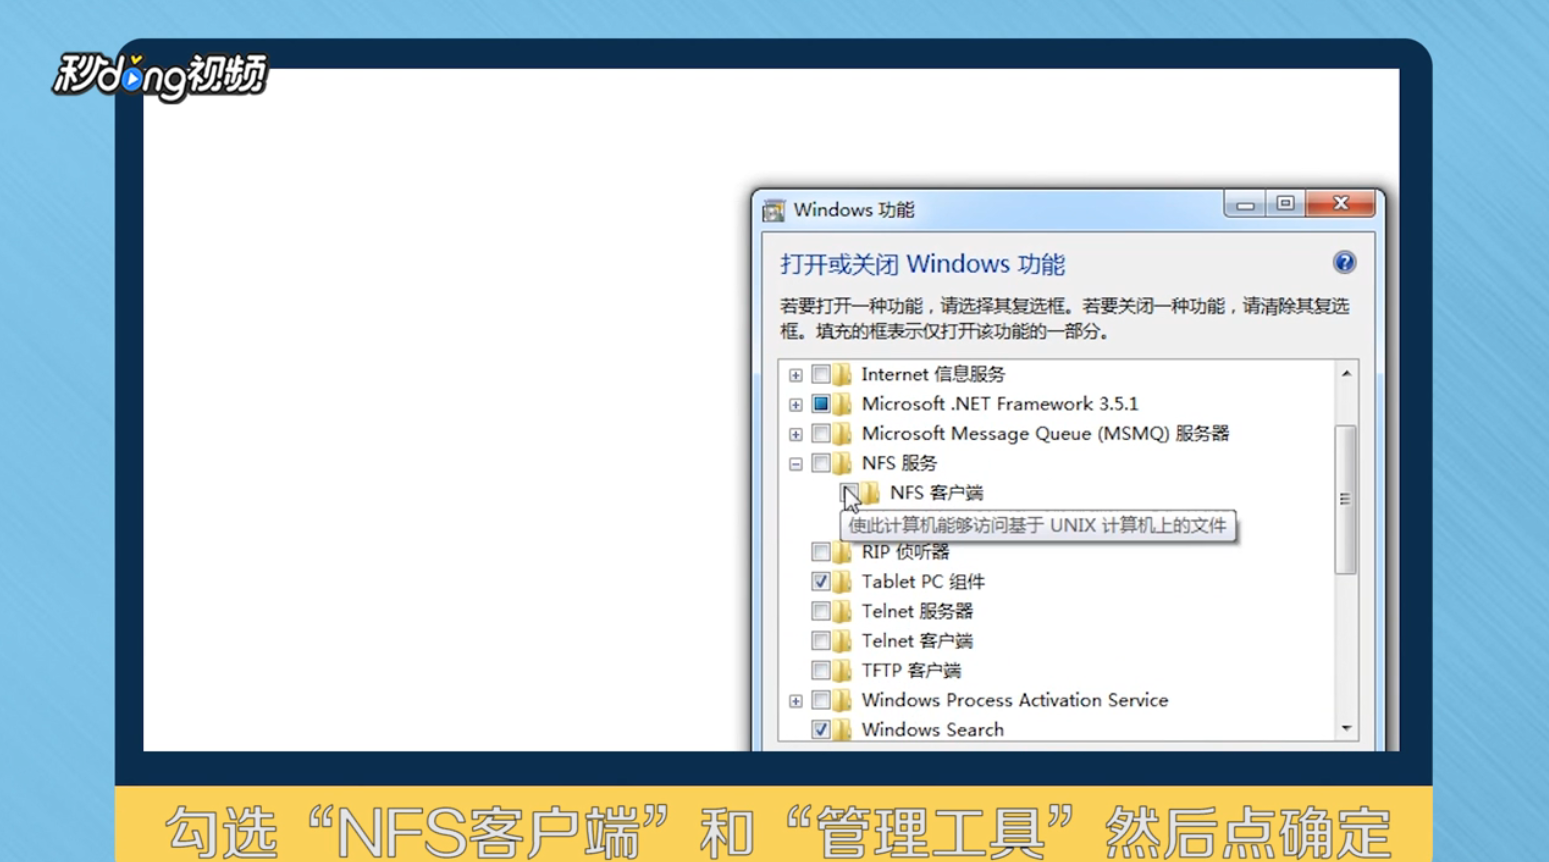Click the Tablet PC 组件 folder icon
1549x862 pixels.
coord(843,581)
